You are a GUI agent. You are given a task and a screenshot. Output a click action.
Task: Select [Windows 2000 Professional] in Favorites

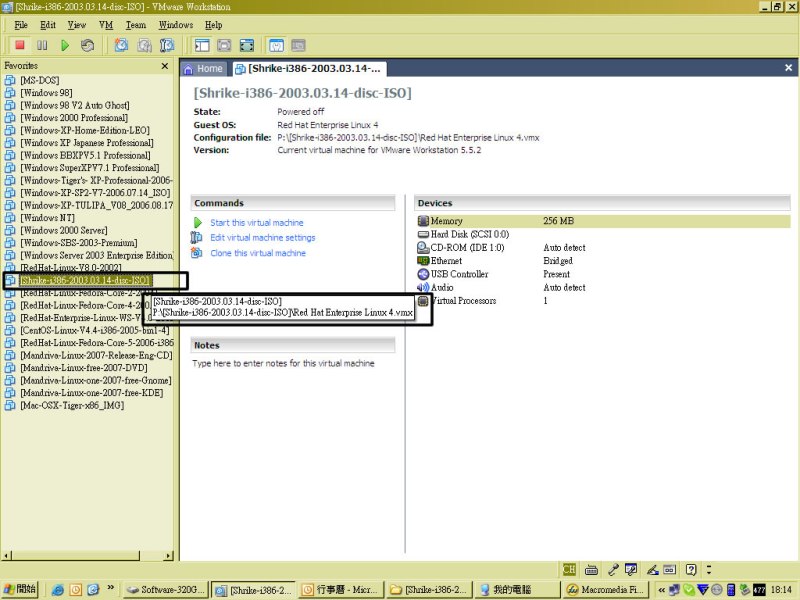pos(74,118)
